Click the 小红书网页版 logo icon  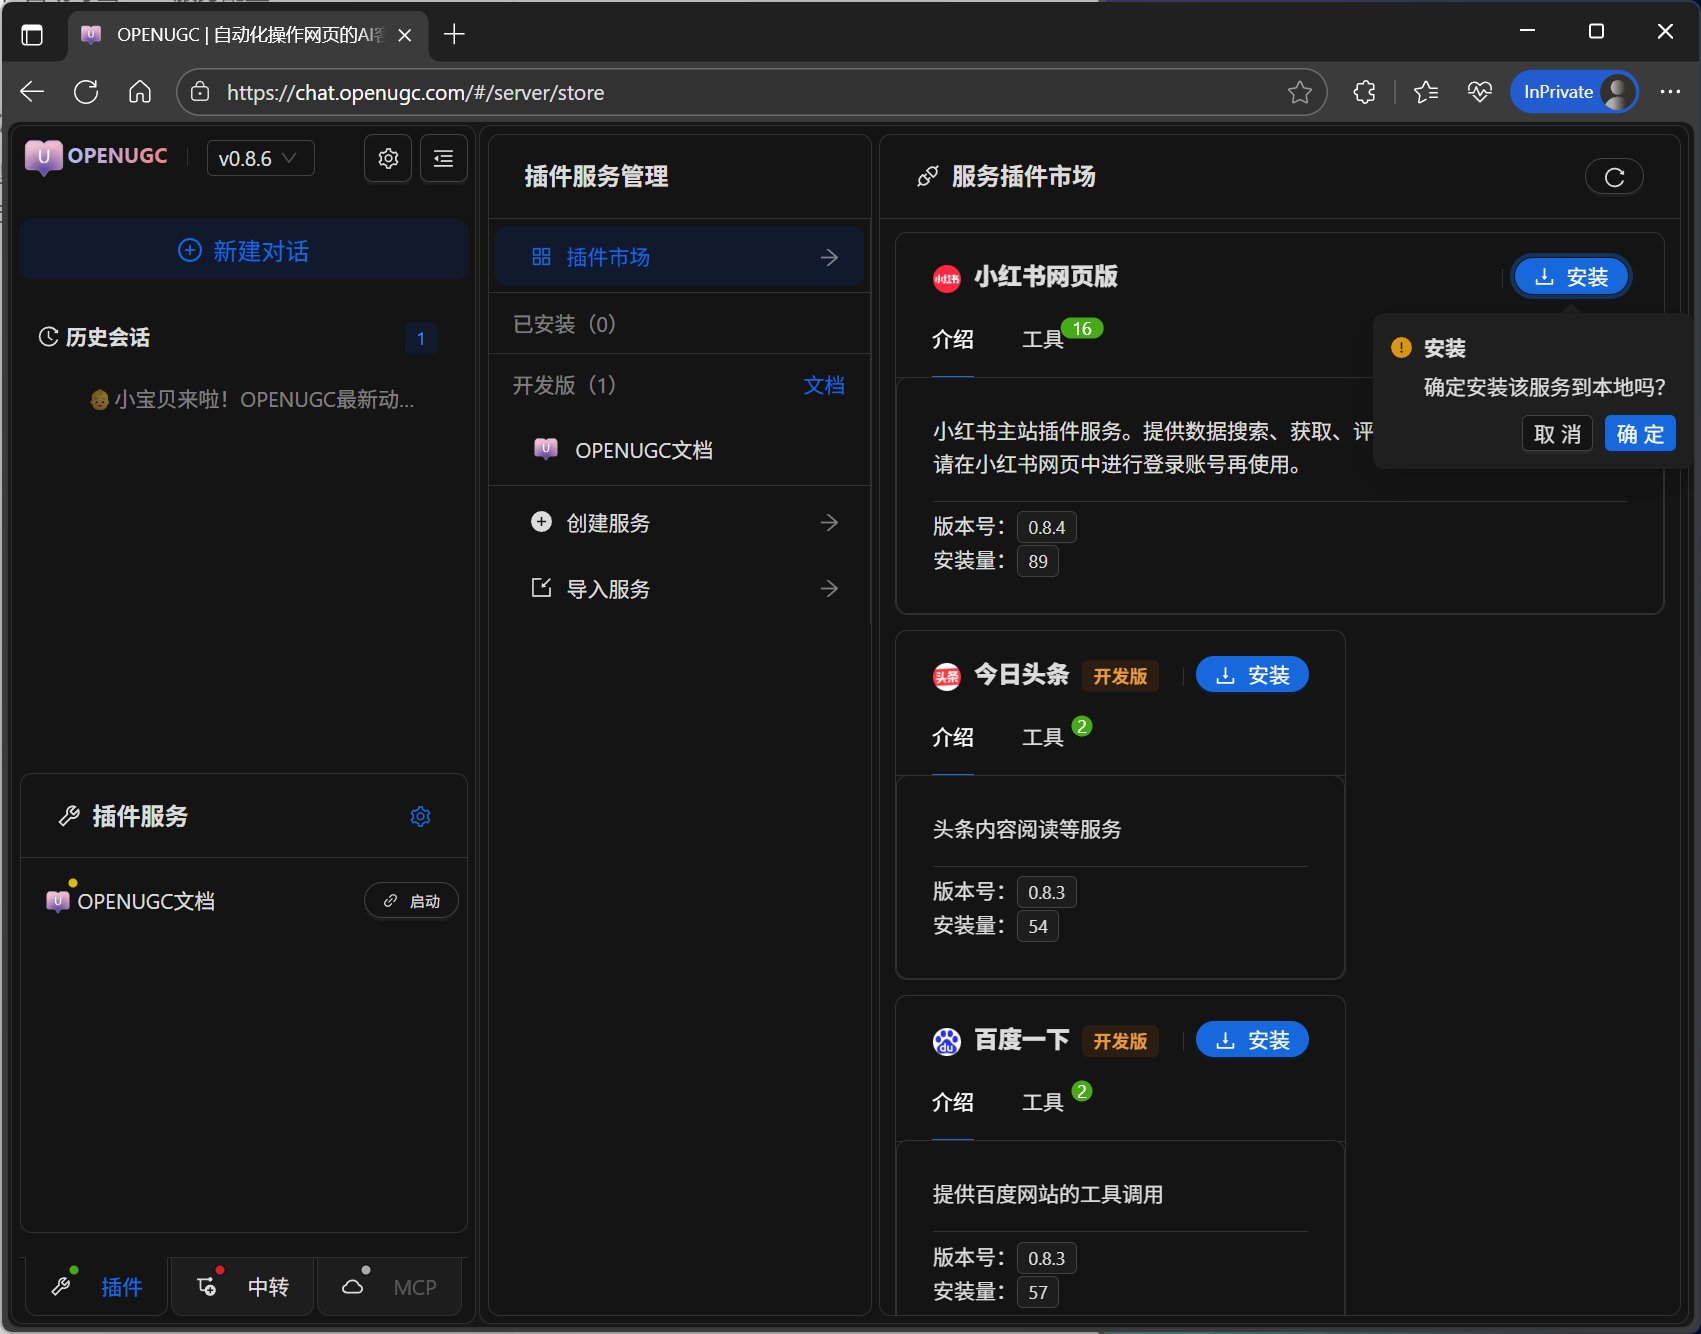pyautogui.click(x=946, y=278)
